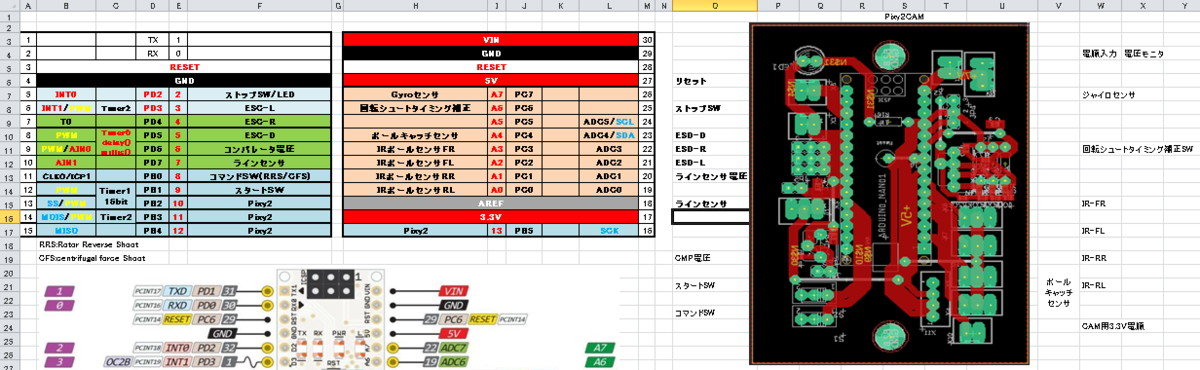Select the IRボールセンサFR cell
1200x370 pixels.
[415, 148]
